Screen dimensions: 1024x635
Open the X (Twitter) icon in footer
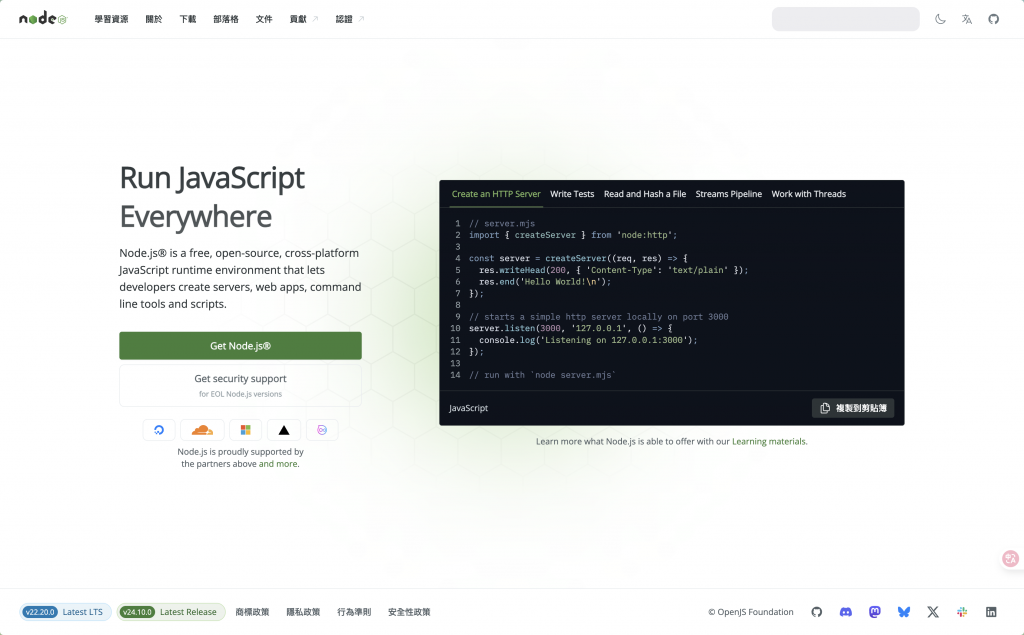[933, 612]
